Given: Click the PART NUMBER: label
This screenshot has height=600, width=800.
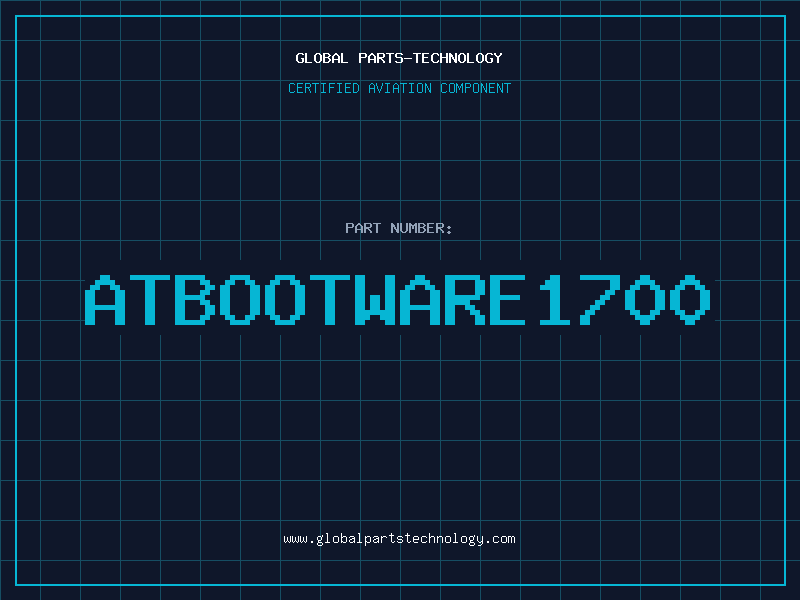Looking at the screenshot, I should (399, 228).
